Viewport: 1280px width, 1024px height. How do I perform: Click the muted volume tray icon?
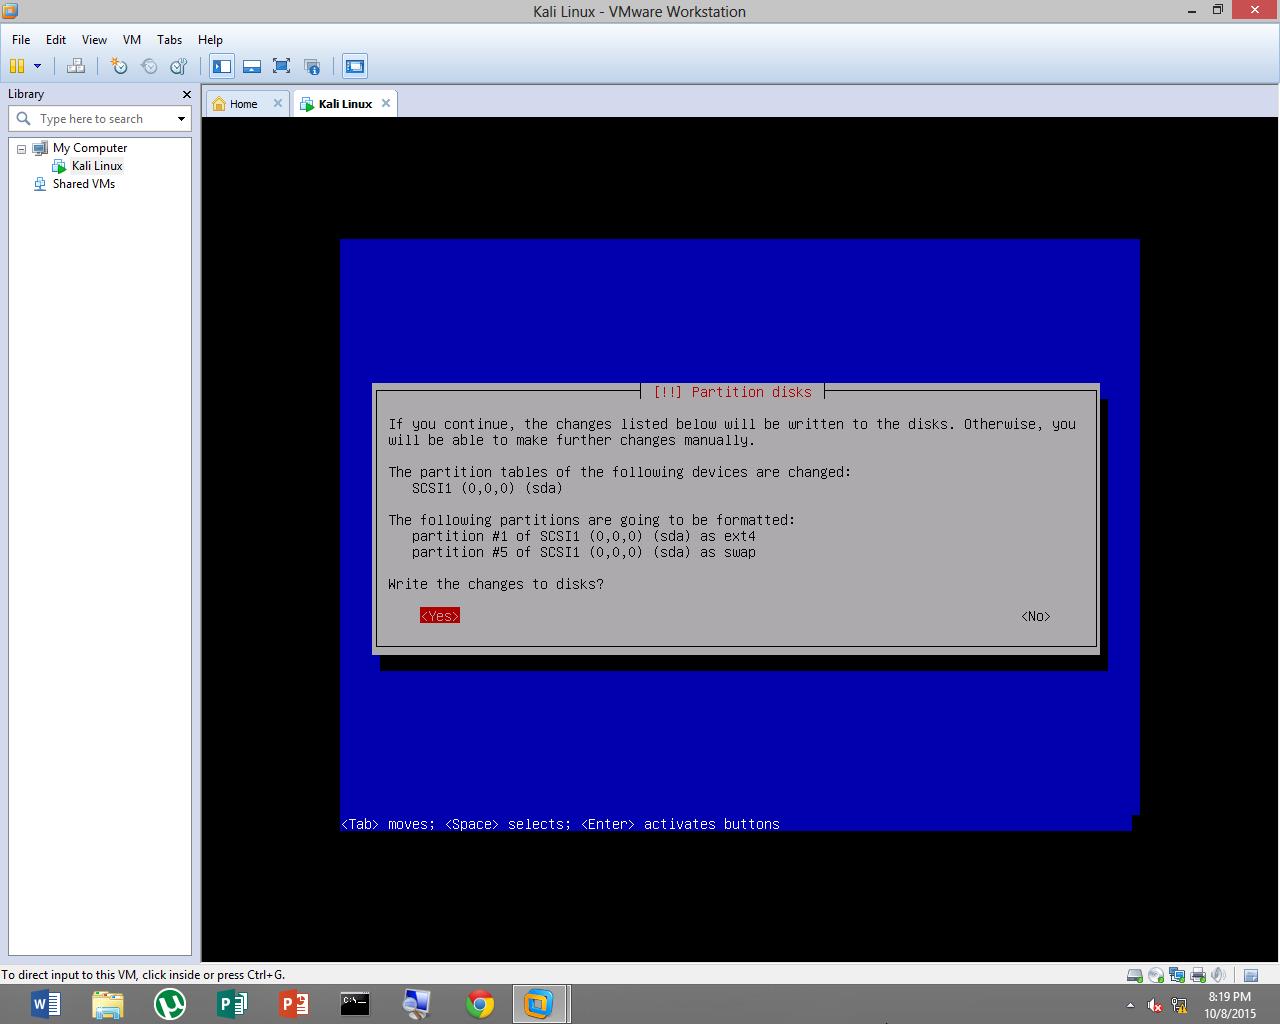(x=1155, y=1005)
